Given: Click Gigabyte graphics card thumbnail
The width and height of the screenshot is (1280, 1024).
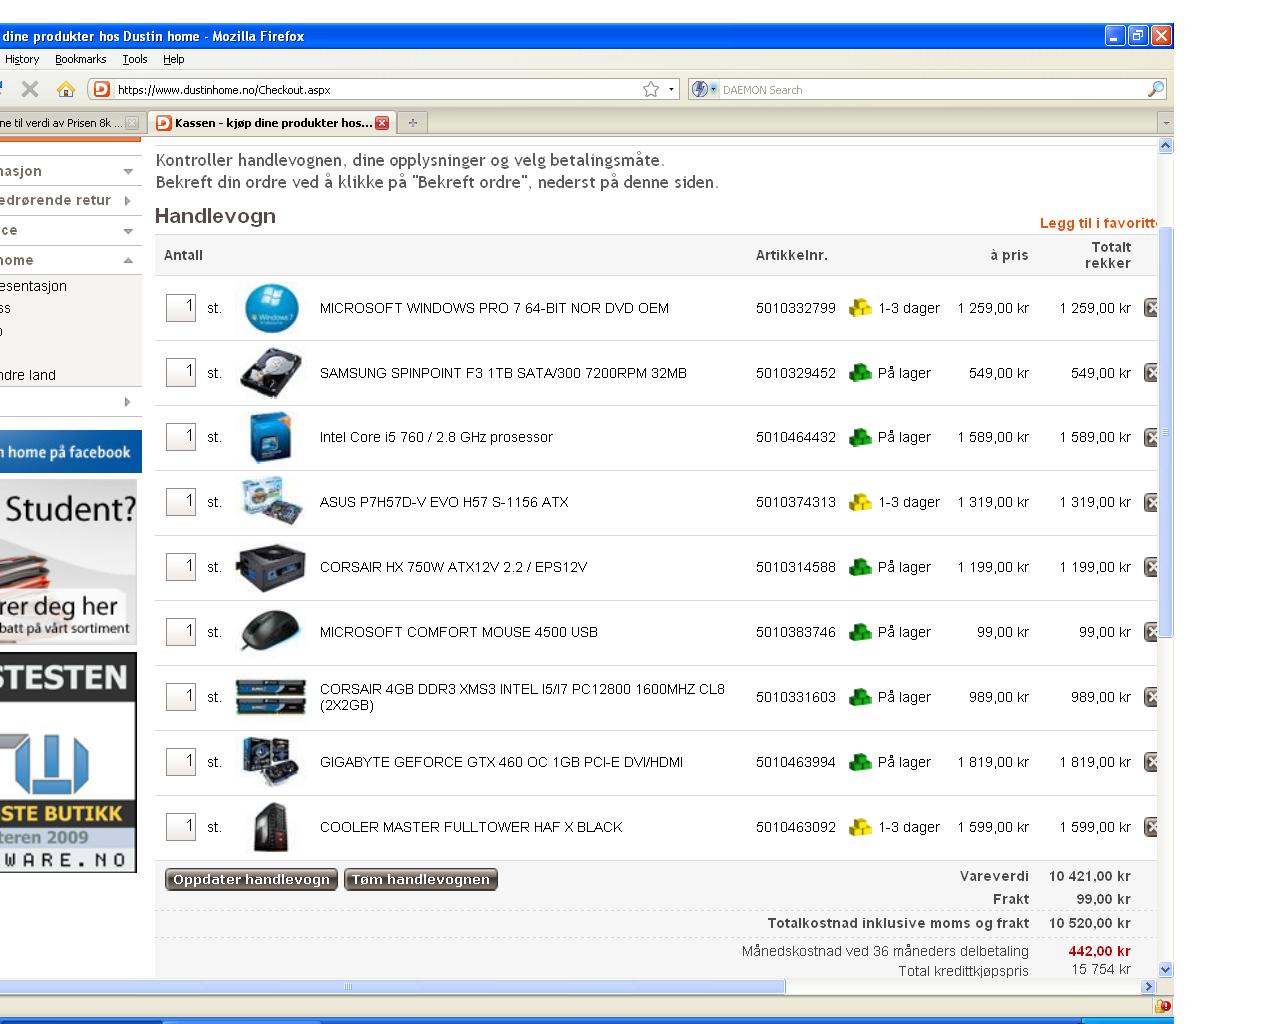Looking at the screenshot, I should (271, 762).
